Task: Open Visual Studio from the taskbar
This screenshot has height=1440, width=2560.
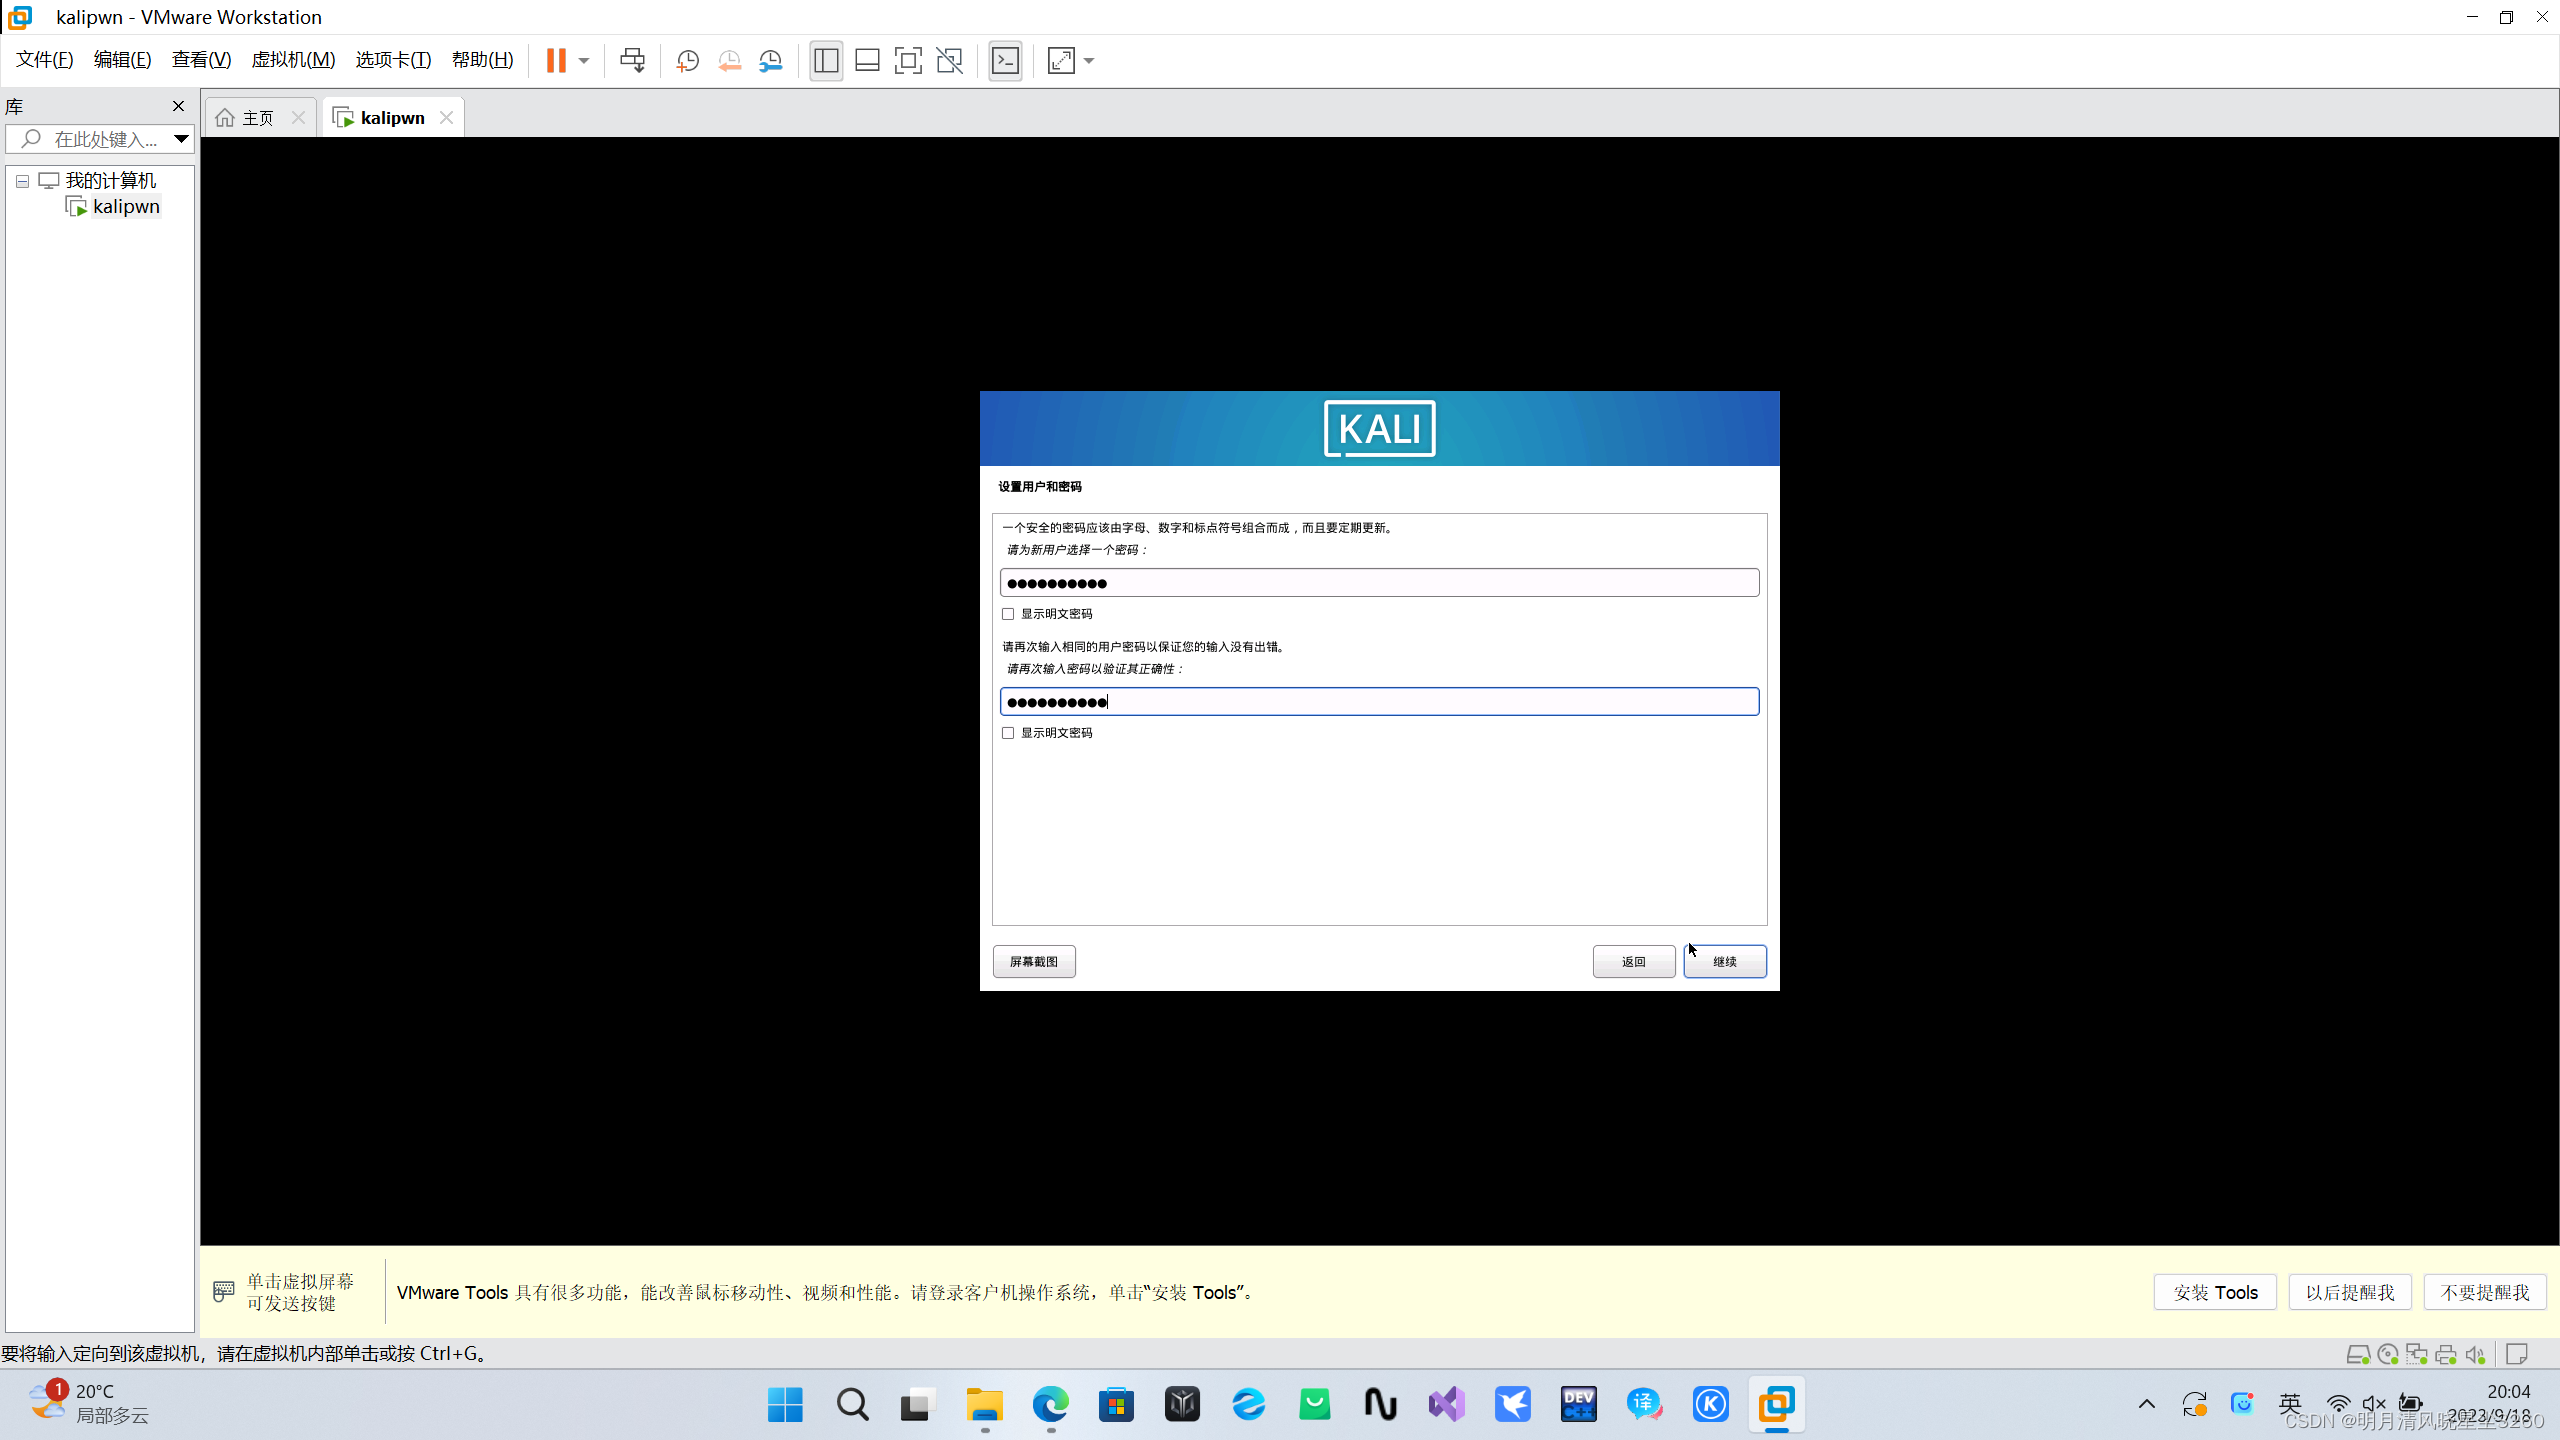Action: pos(1446,1405)
